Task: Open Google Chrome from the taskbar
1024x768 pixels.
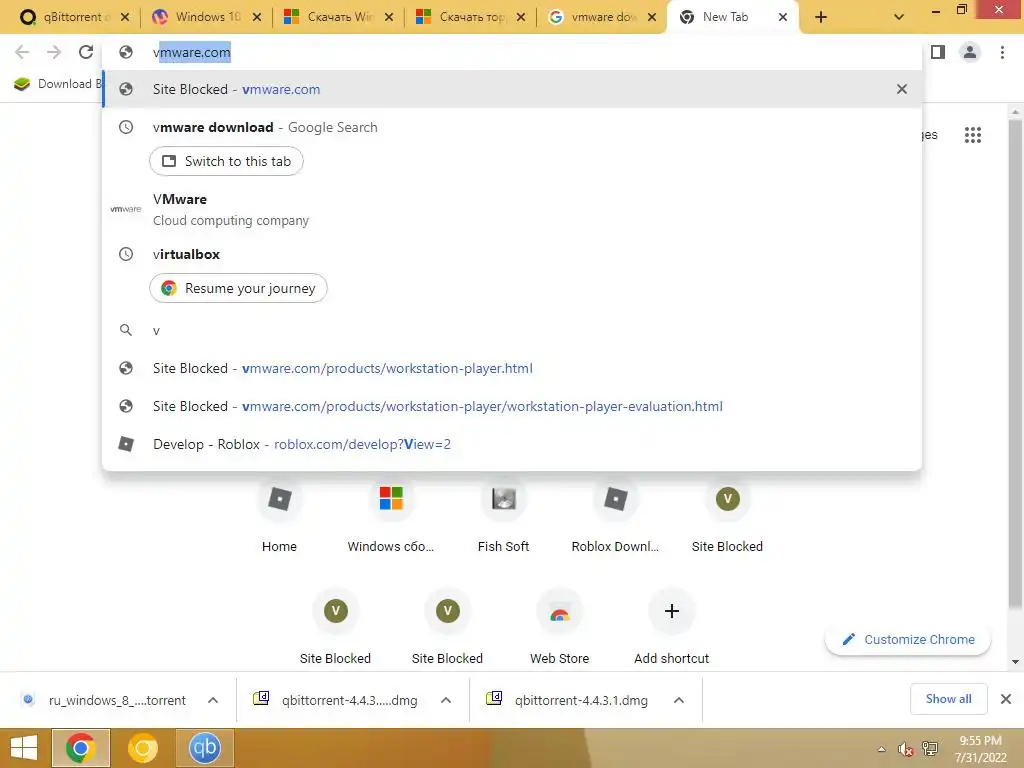Action: tap(80, 748)
